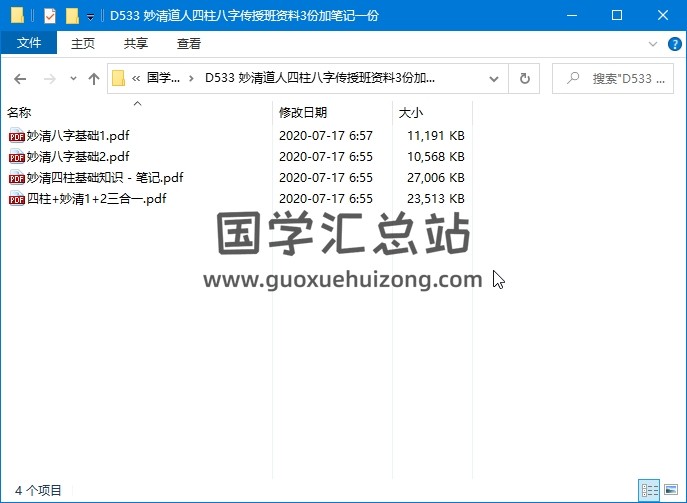Open the address bar history dropdown
The width and height of the screenshot is (687, 503).
tap(494, 79)
